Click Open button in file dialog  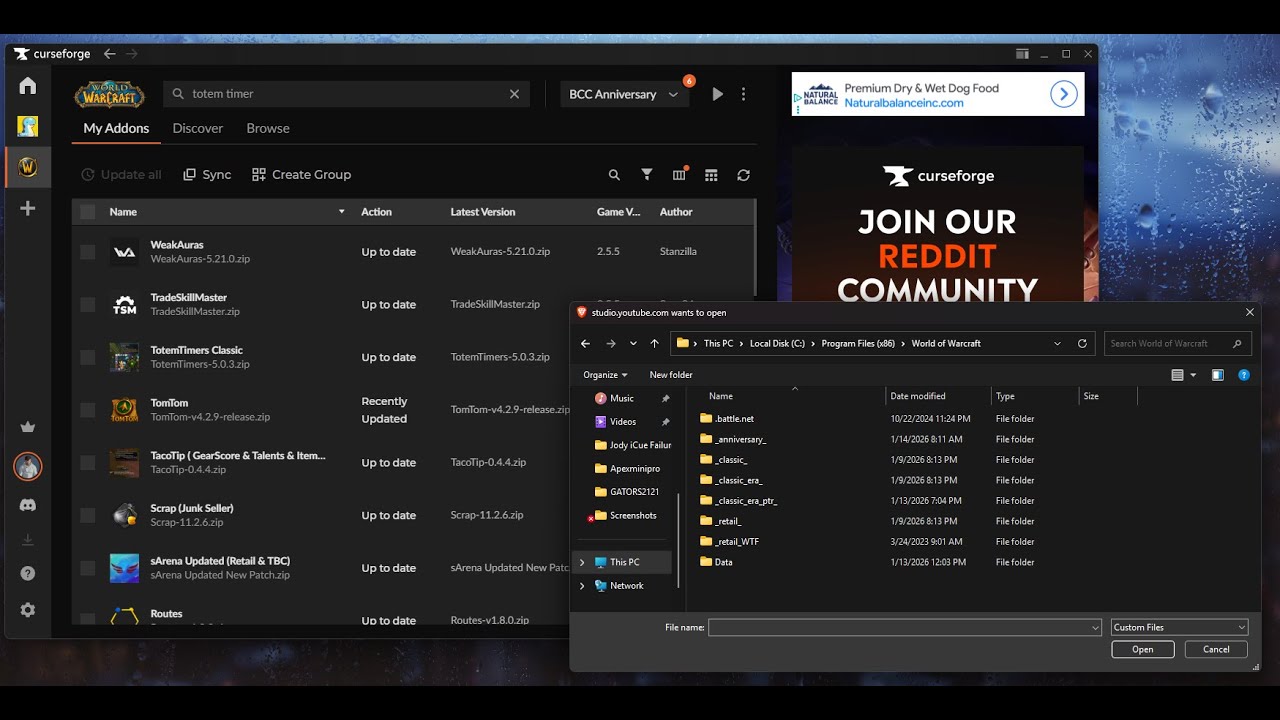(1143, 650)
